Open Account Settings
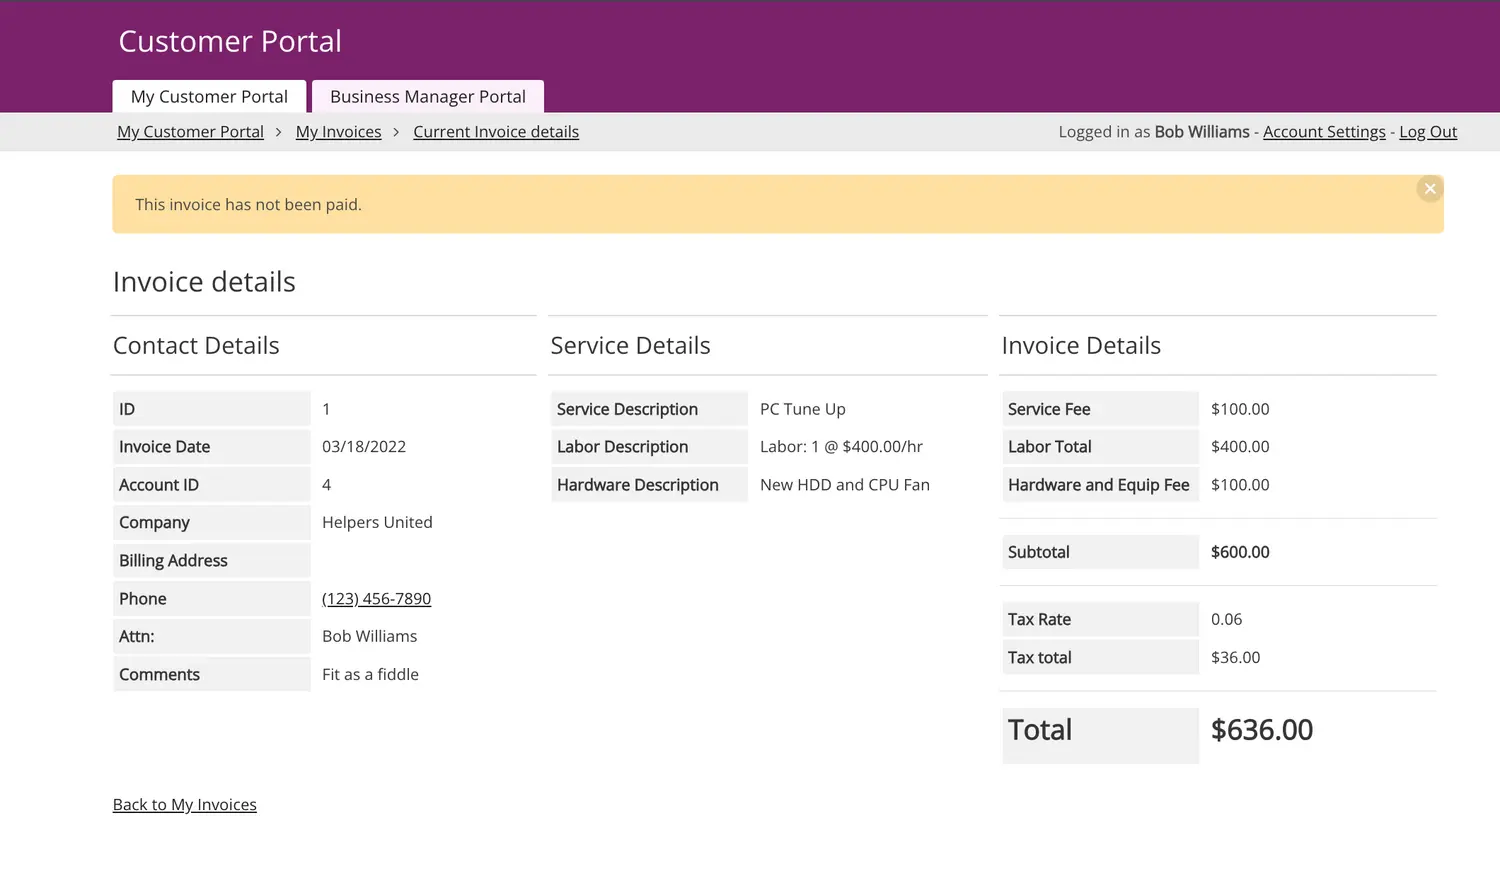Screen dimensions: 1500x876 tap(1324, 132)
